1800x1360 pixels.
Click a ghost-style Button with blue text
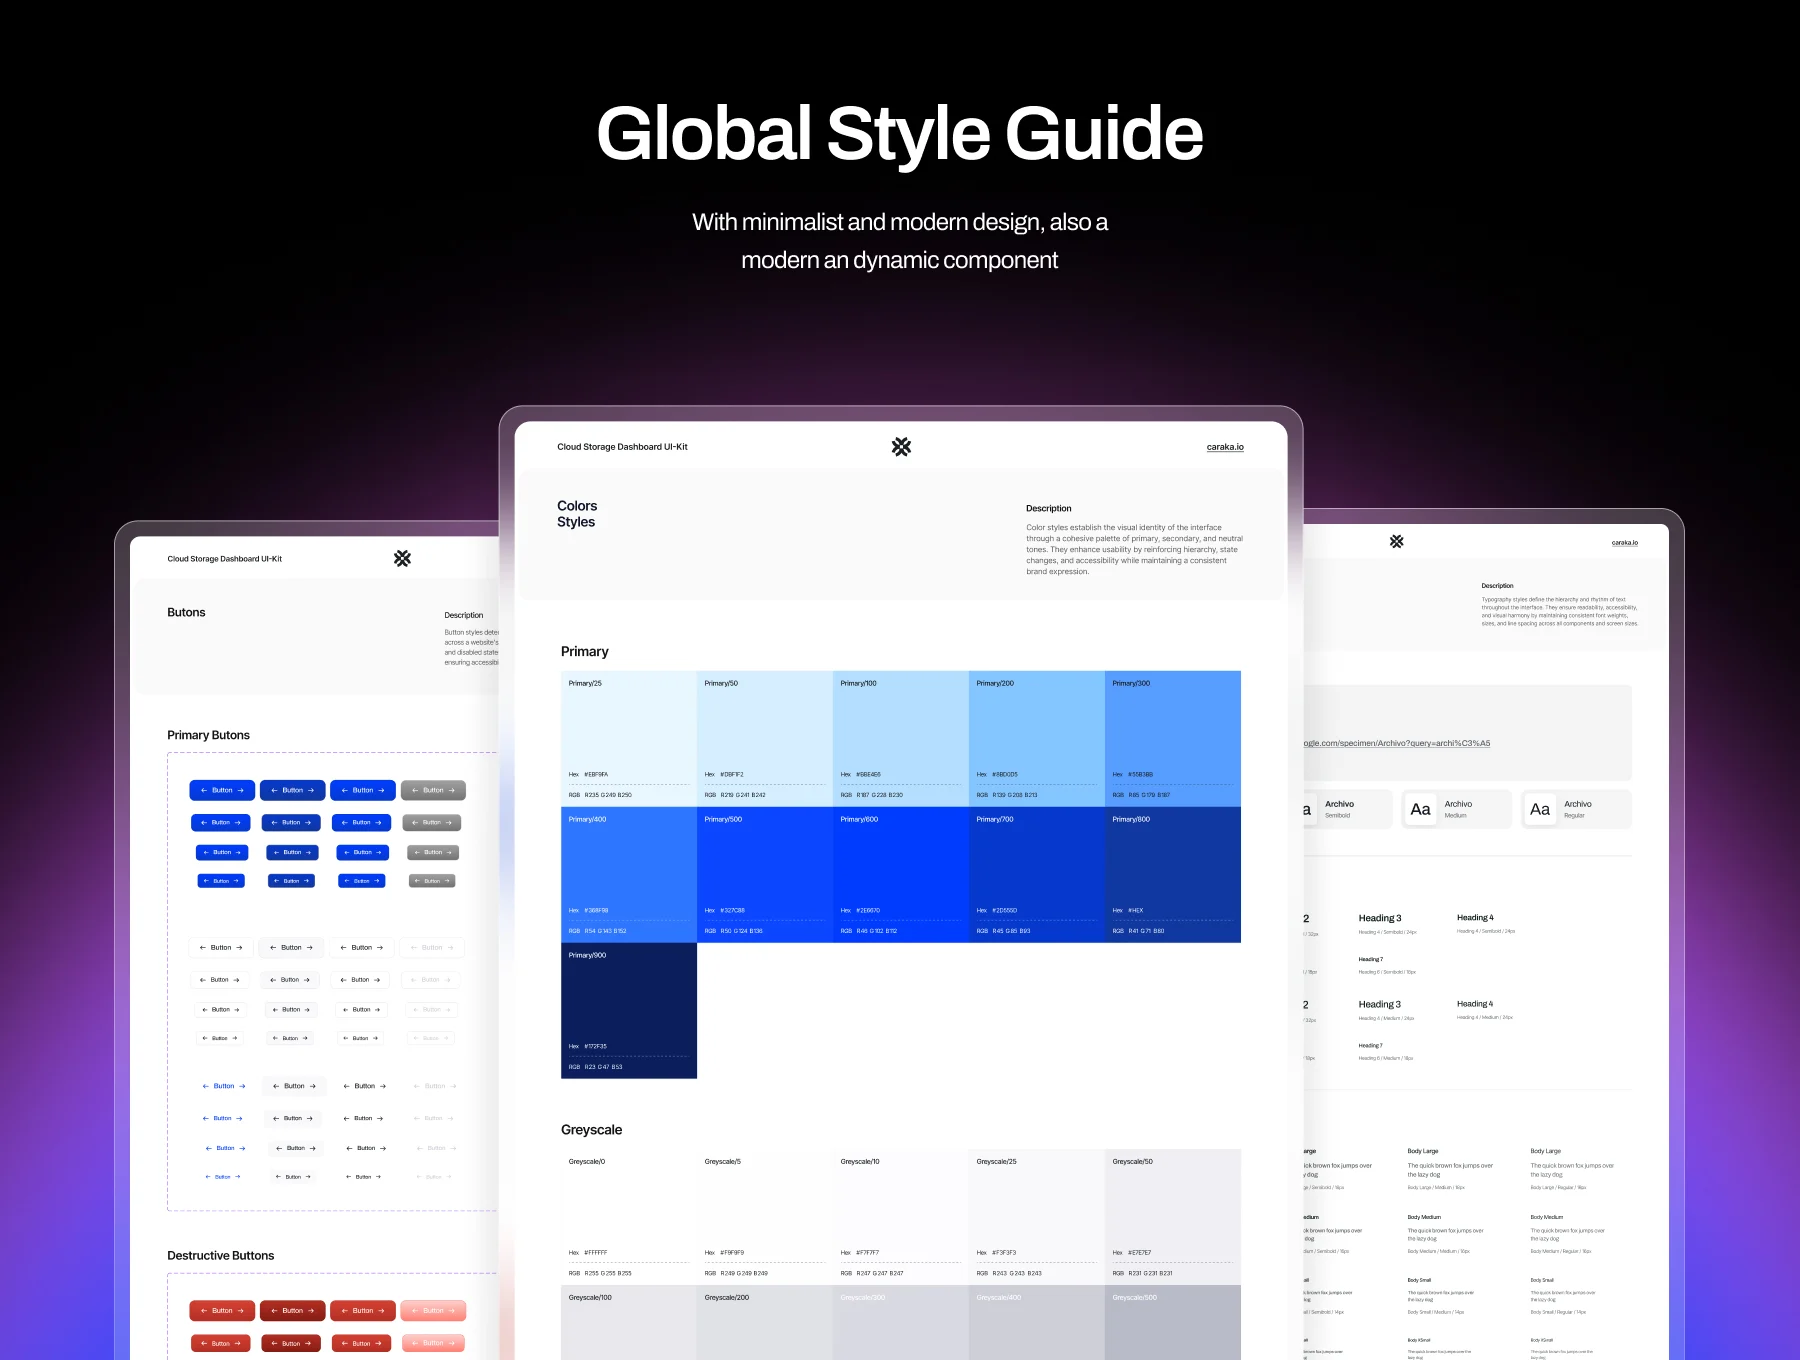point(222,1085)
